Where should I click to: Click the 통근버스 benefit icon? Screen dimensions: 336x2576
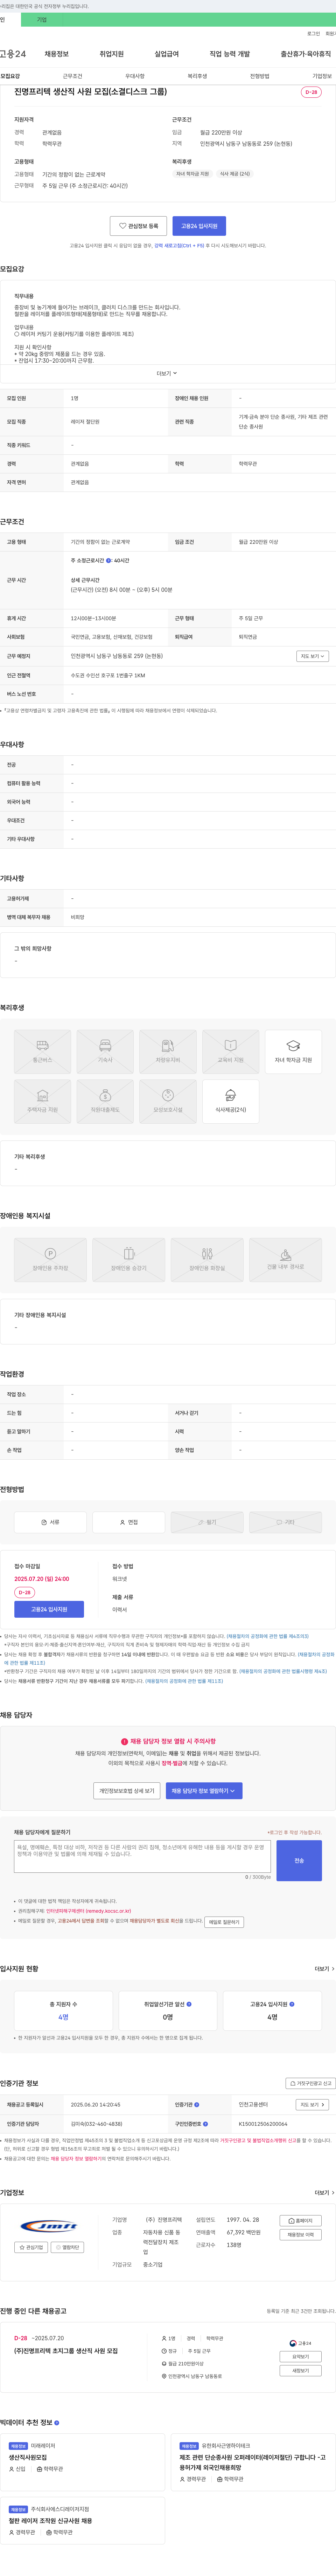42,1051
